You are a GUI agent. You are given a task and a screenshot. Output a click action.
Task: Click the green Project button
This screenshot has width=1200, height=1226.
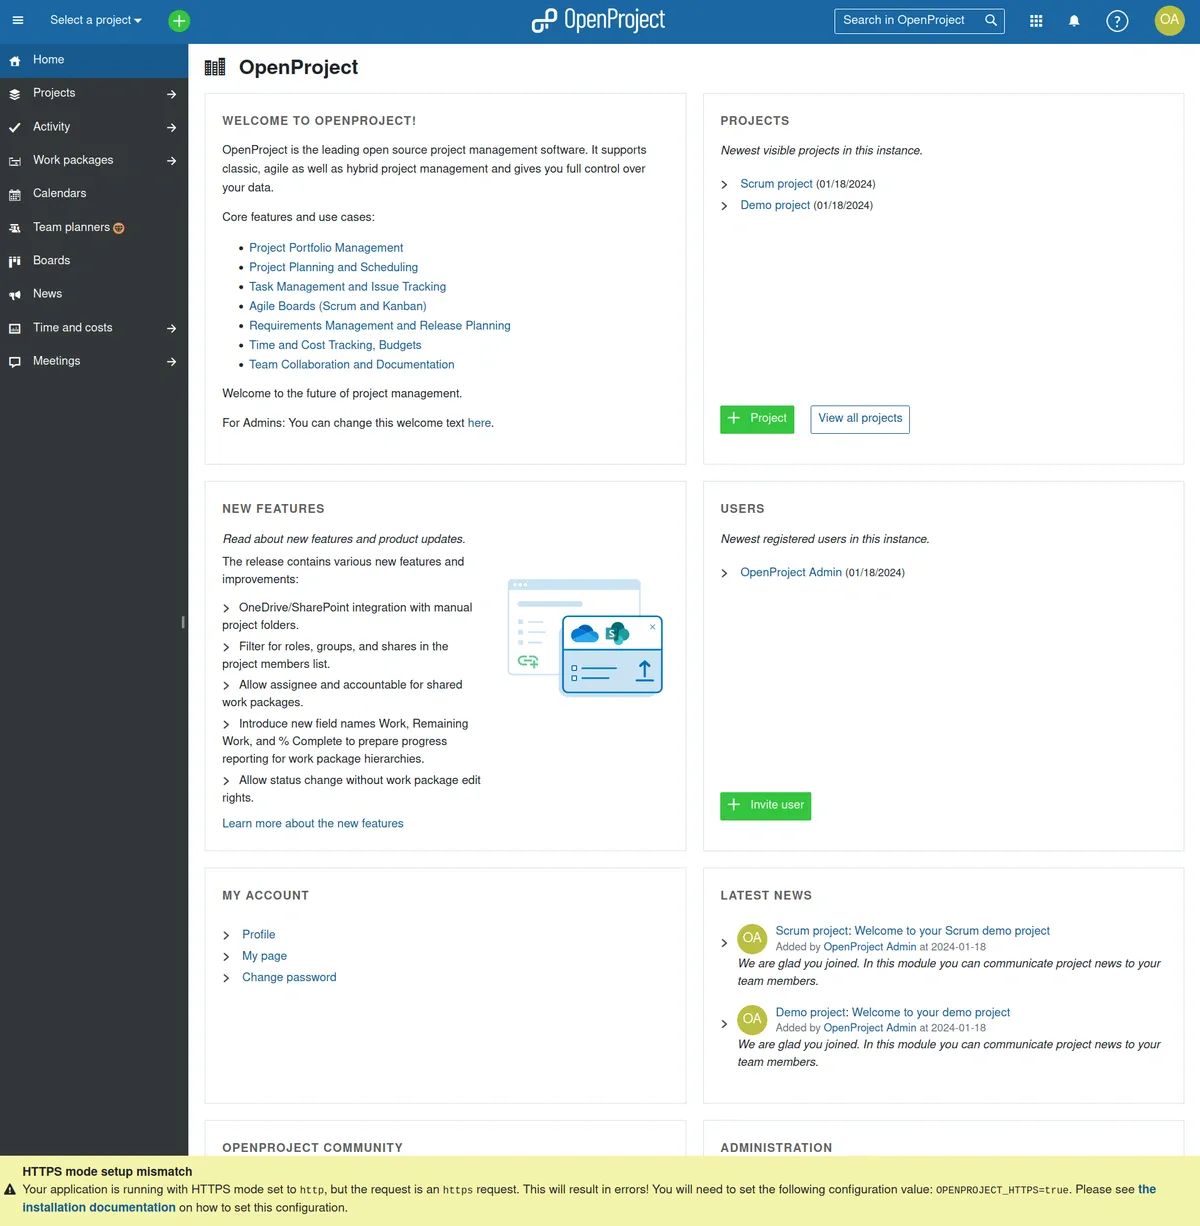[757, 419]
